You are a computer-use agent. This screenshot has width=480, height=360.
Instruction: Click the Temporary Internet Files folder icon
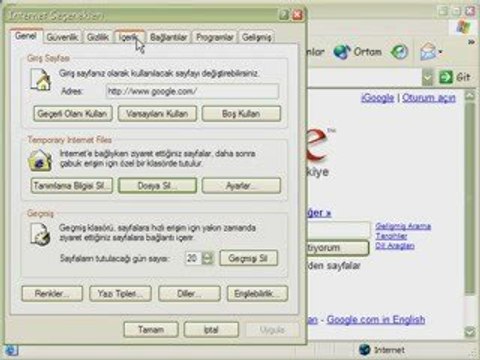click(40, 160)
